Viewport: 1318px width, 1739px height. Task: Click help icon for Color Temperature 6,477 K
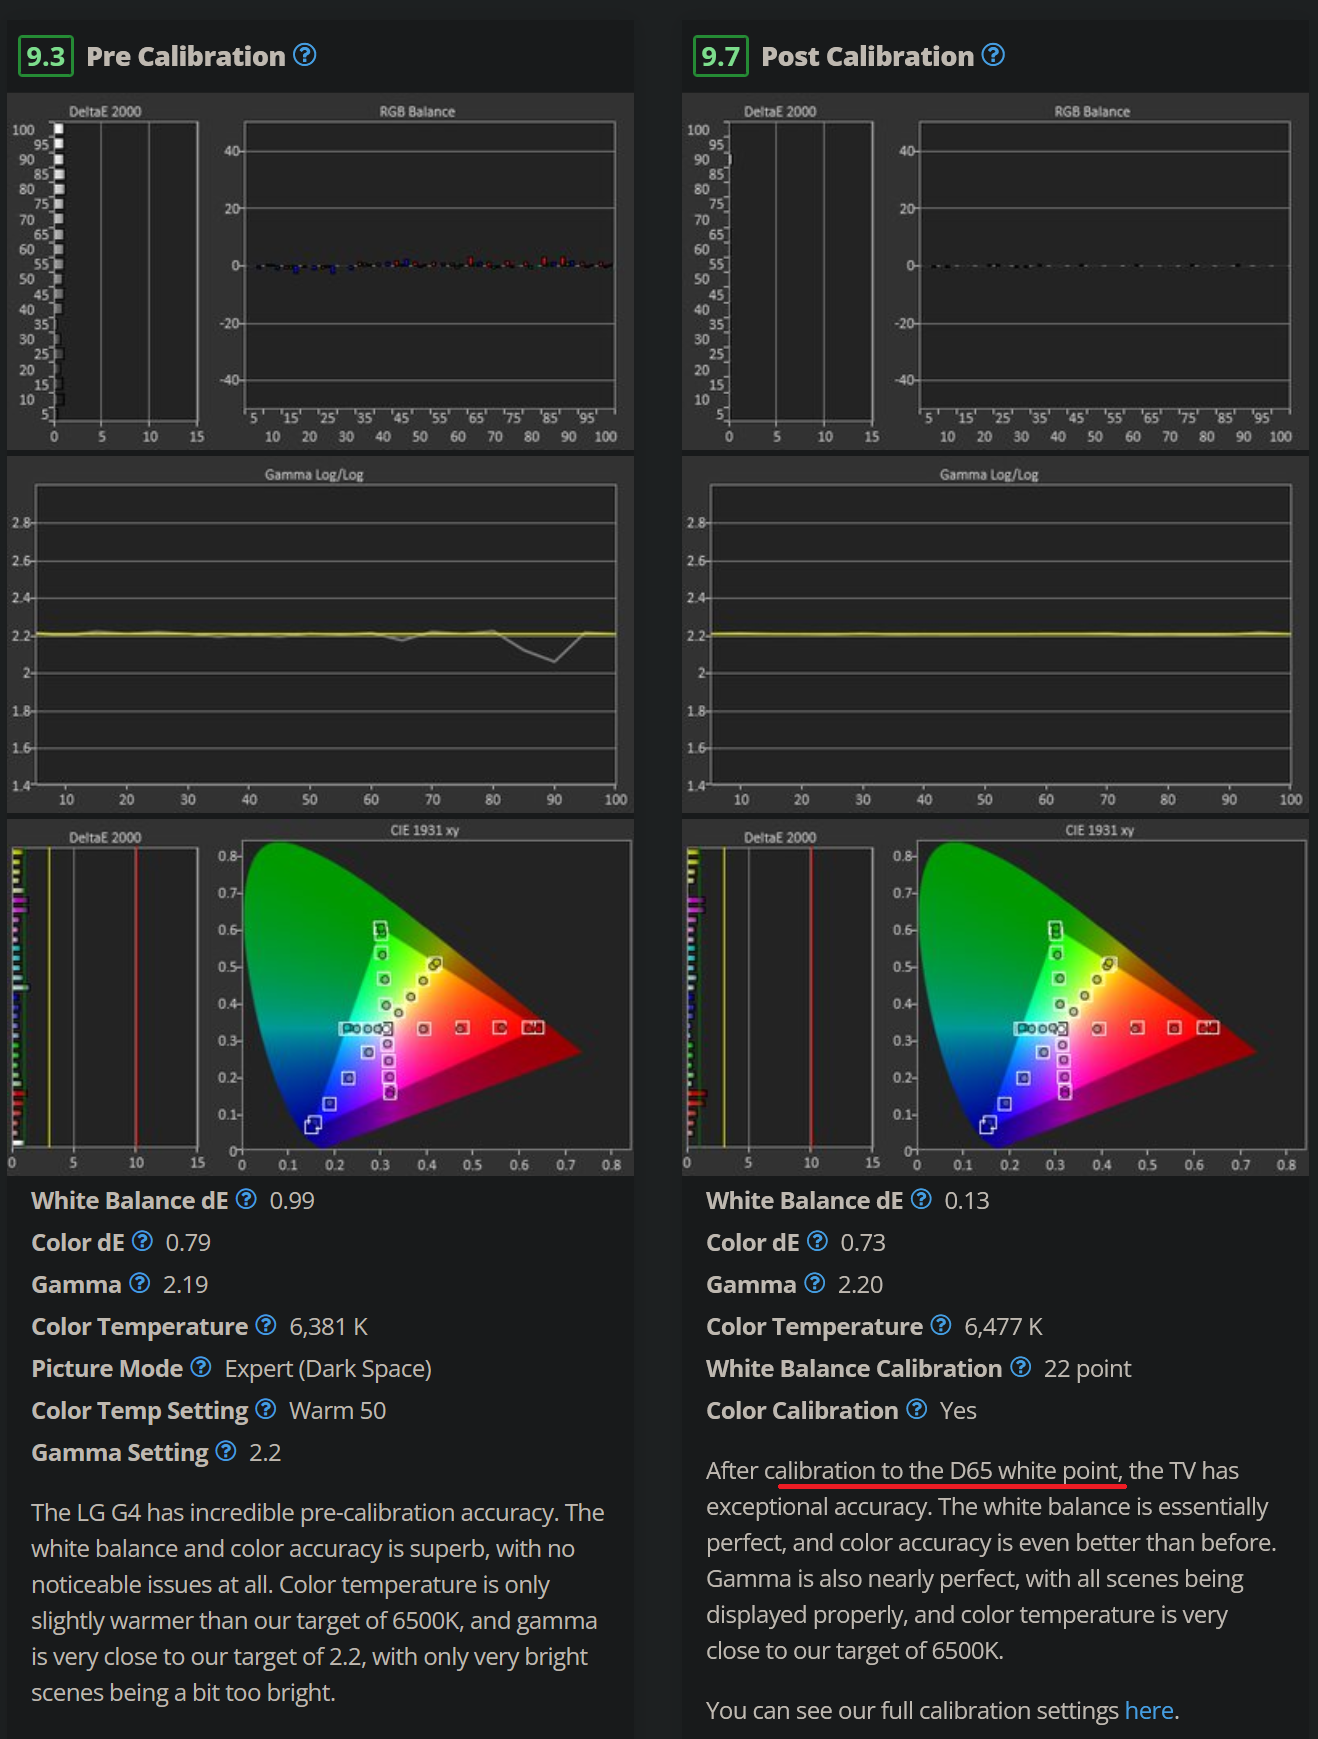click(941, 1325)
